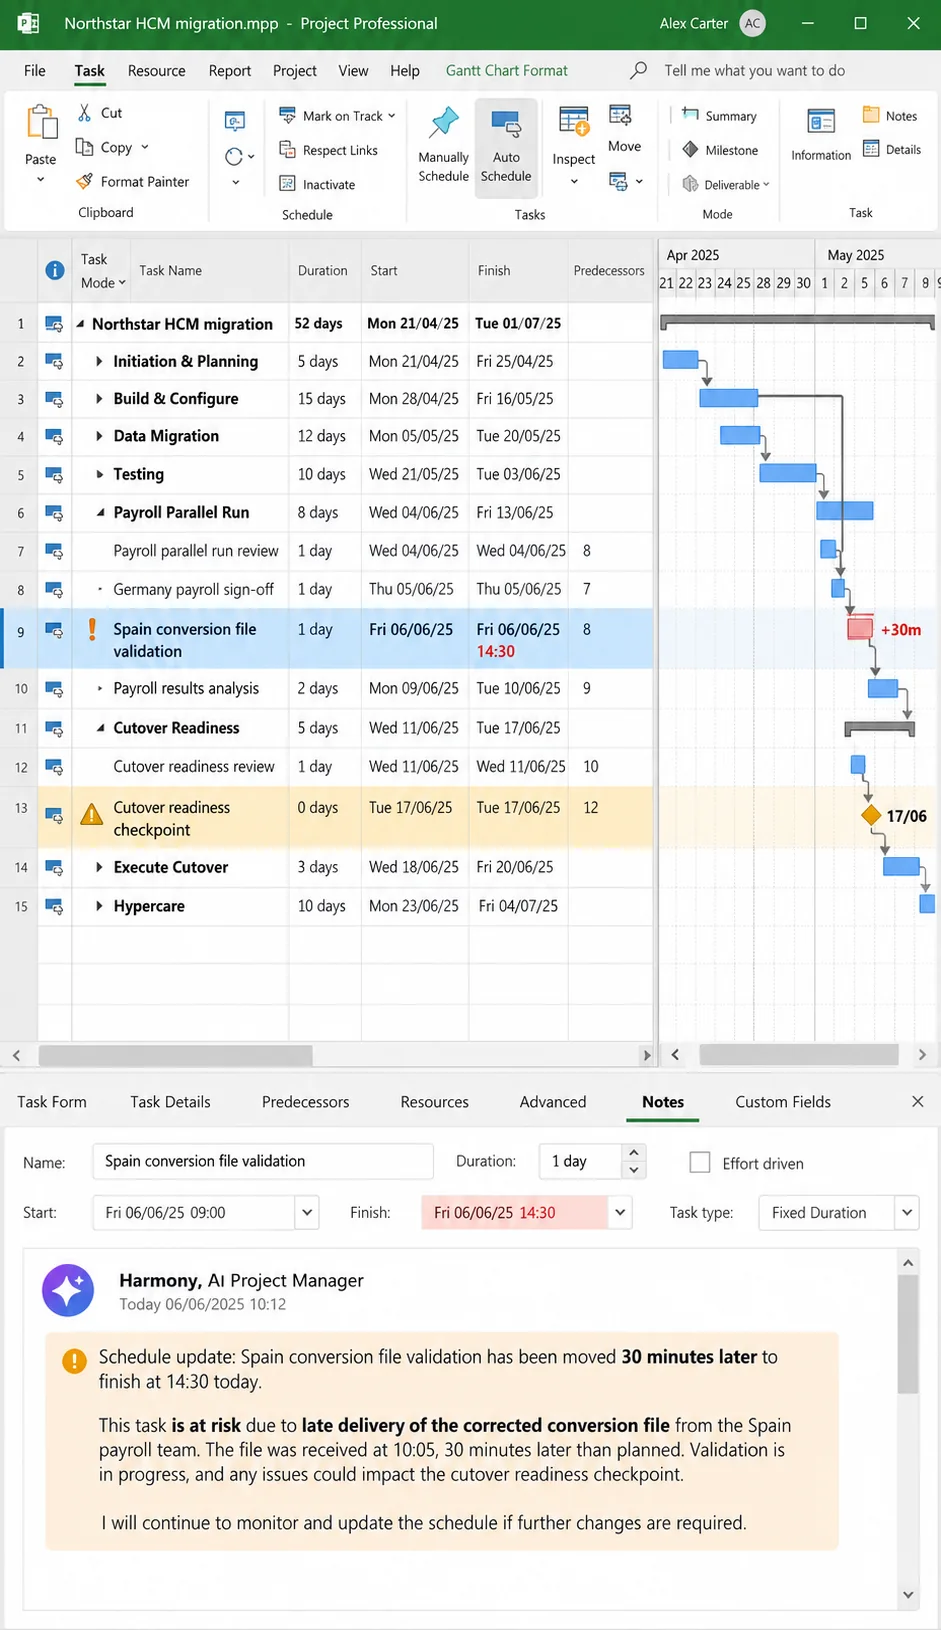
Task: Click the Harmony AI avatar icon
Action: (68, 1290)
